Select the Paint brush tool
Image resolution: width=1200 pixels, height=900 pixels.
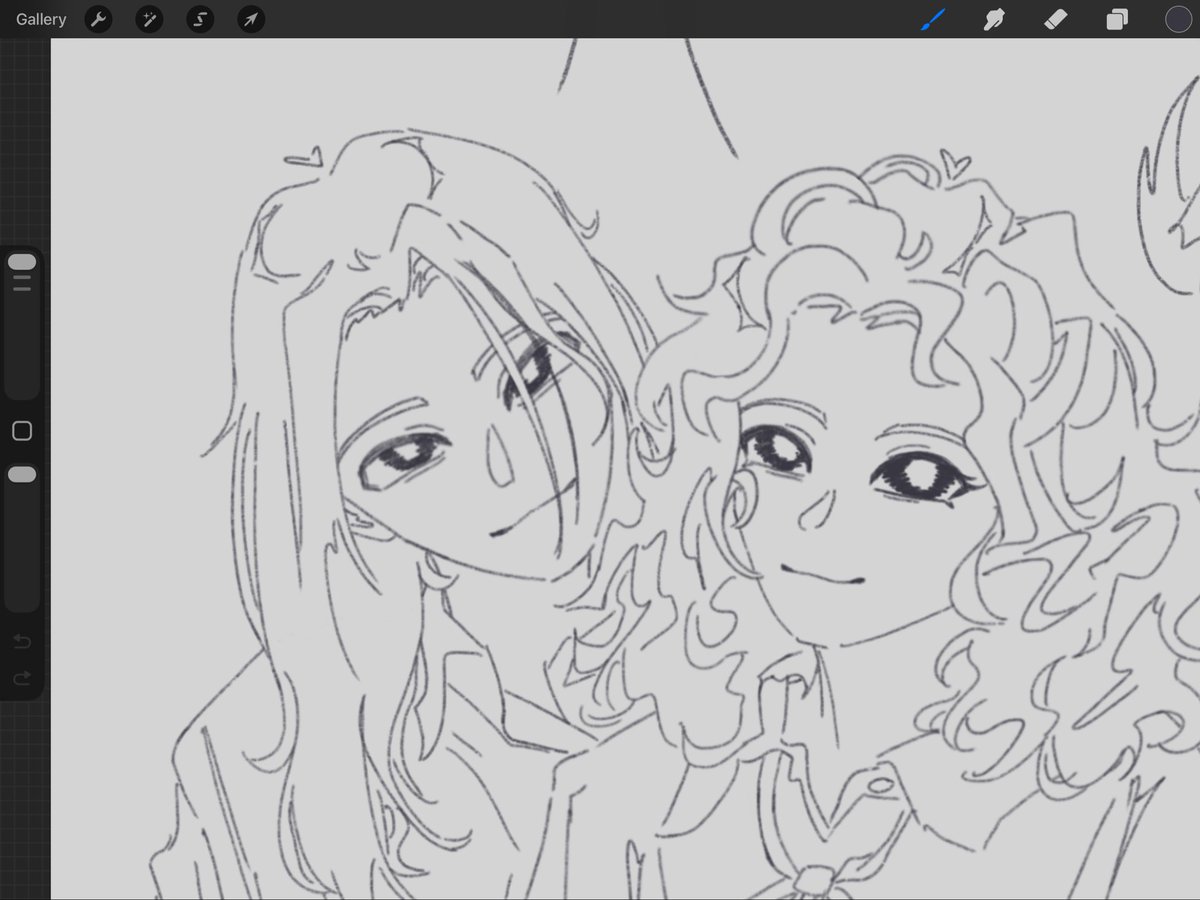pyautogui.click(x=933, y=19)
